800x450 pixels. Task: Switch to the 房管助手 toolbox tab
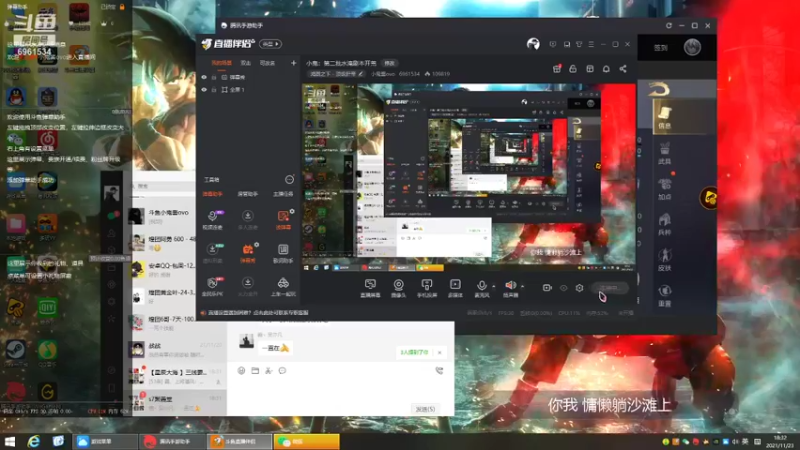coord(247,194)
